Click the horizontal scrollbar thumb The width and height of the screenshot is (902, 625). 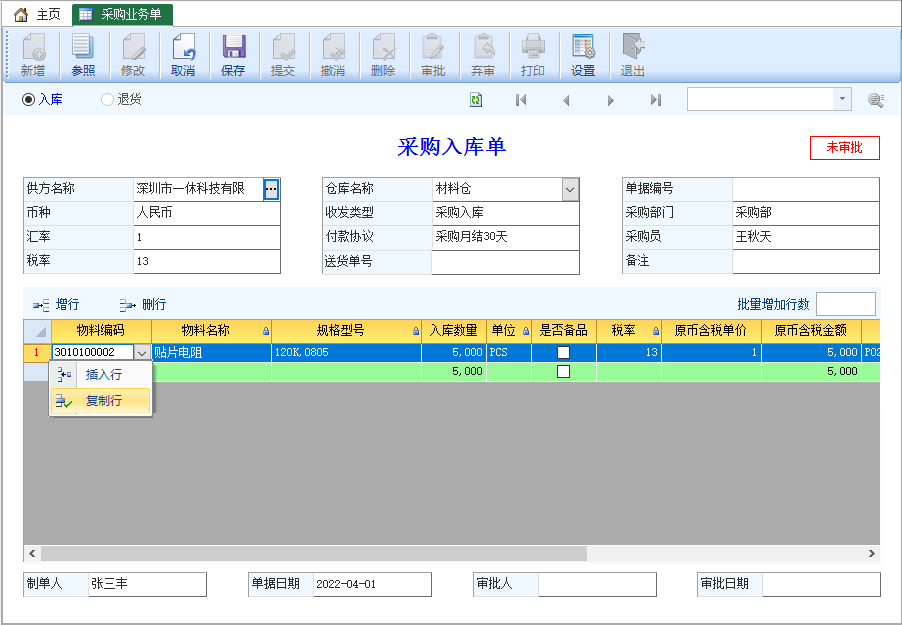coord(314,554)
